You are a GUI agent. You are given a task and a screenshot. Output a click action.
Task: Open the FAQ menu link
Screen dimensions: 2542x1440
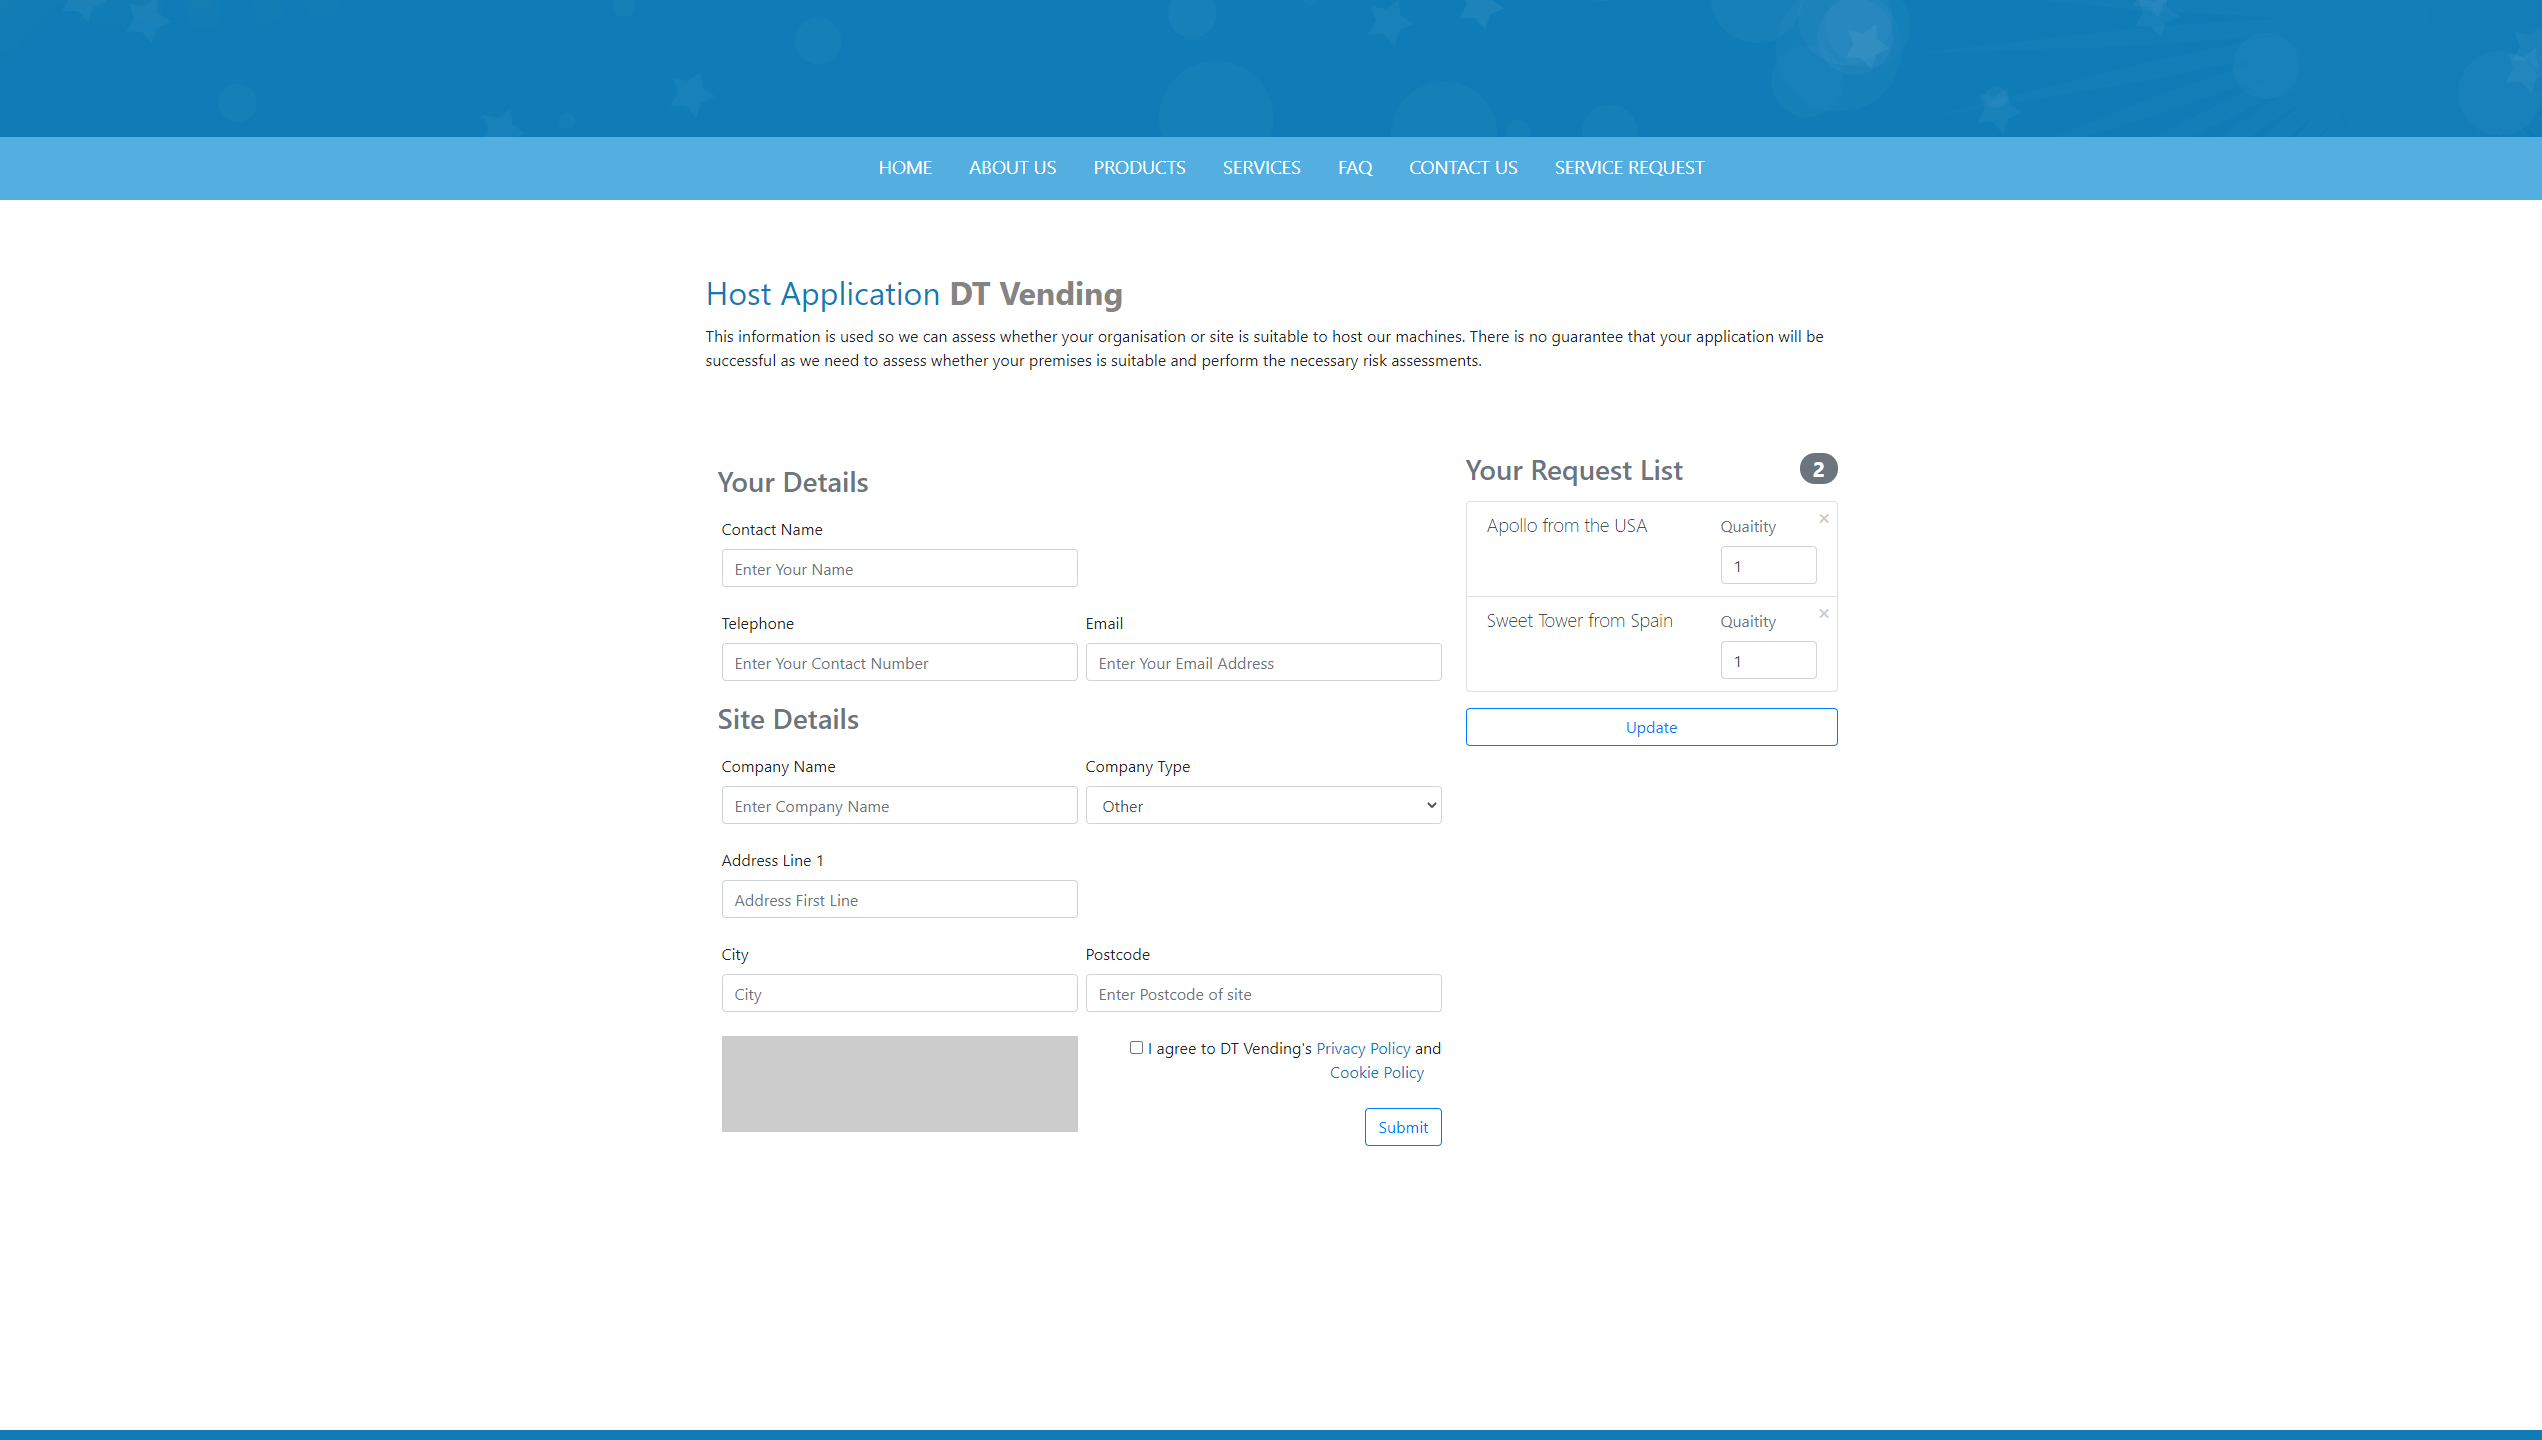tap(1355, 168)
